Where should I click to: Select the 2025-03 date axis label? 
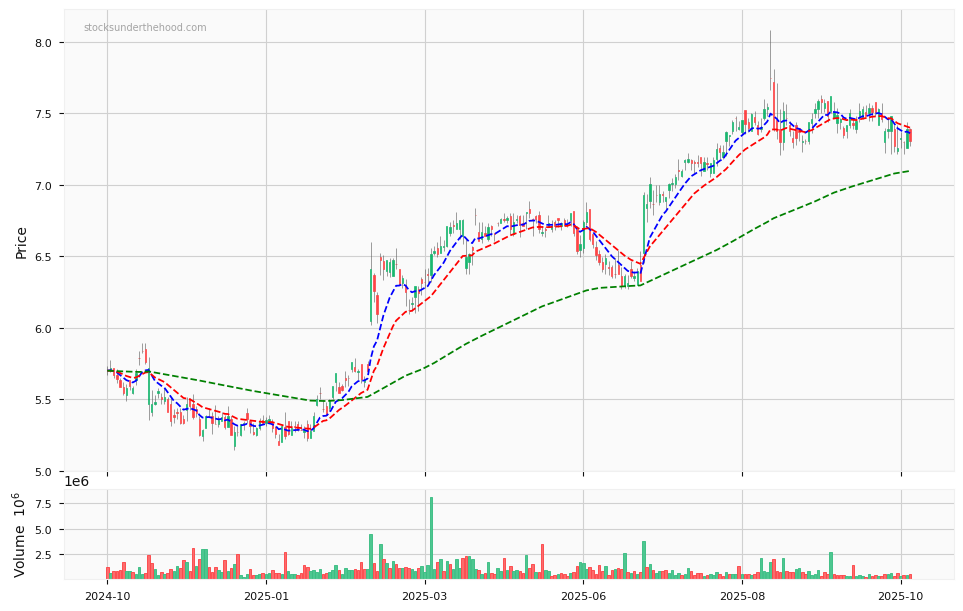click(x=425, y=596)
